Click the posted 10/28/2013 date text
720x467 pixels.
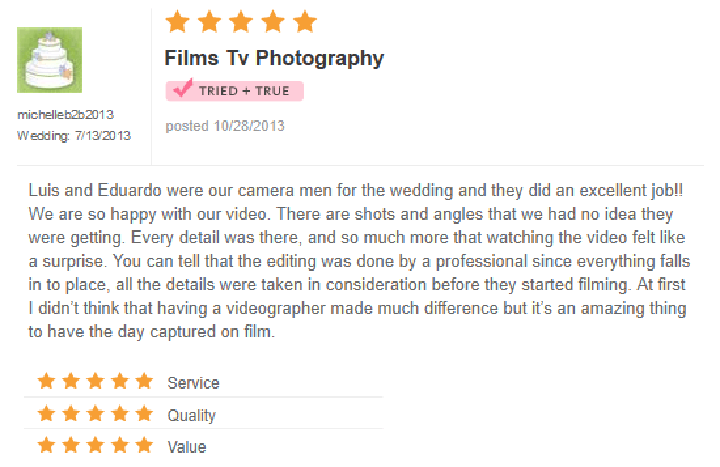(x=225, y=126)
